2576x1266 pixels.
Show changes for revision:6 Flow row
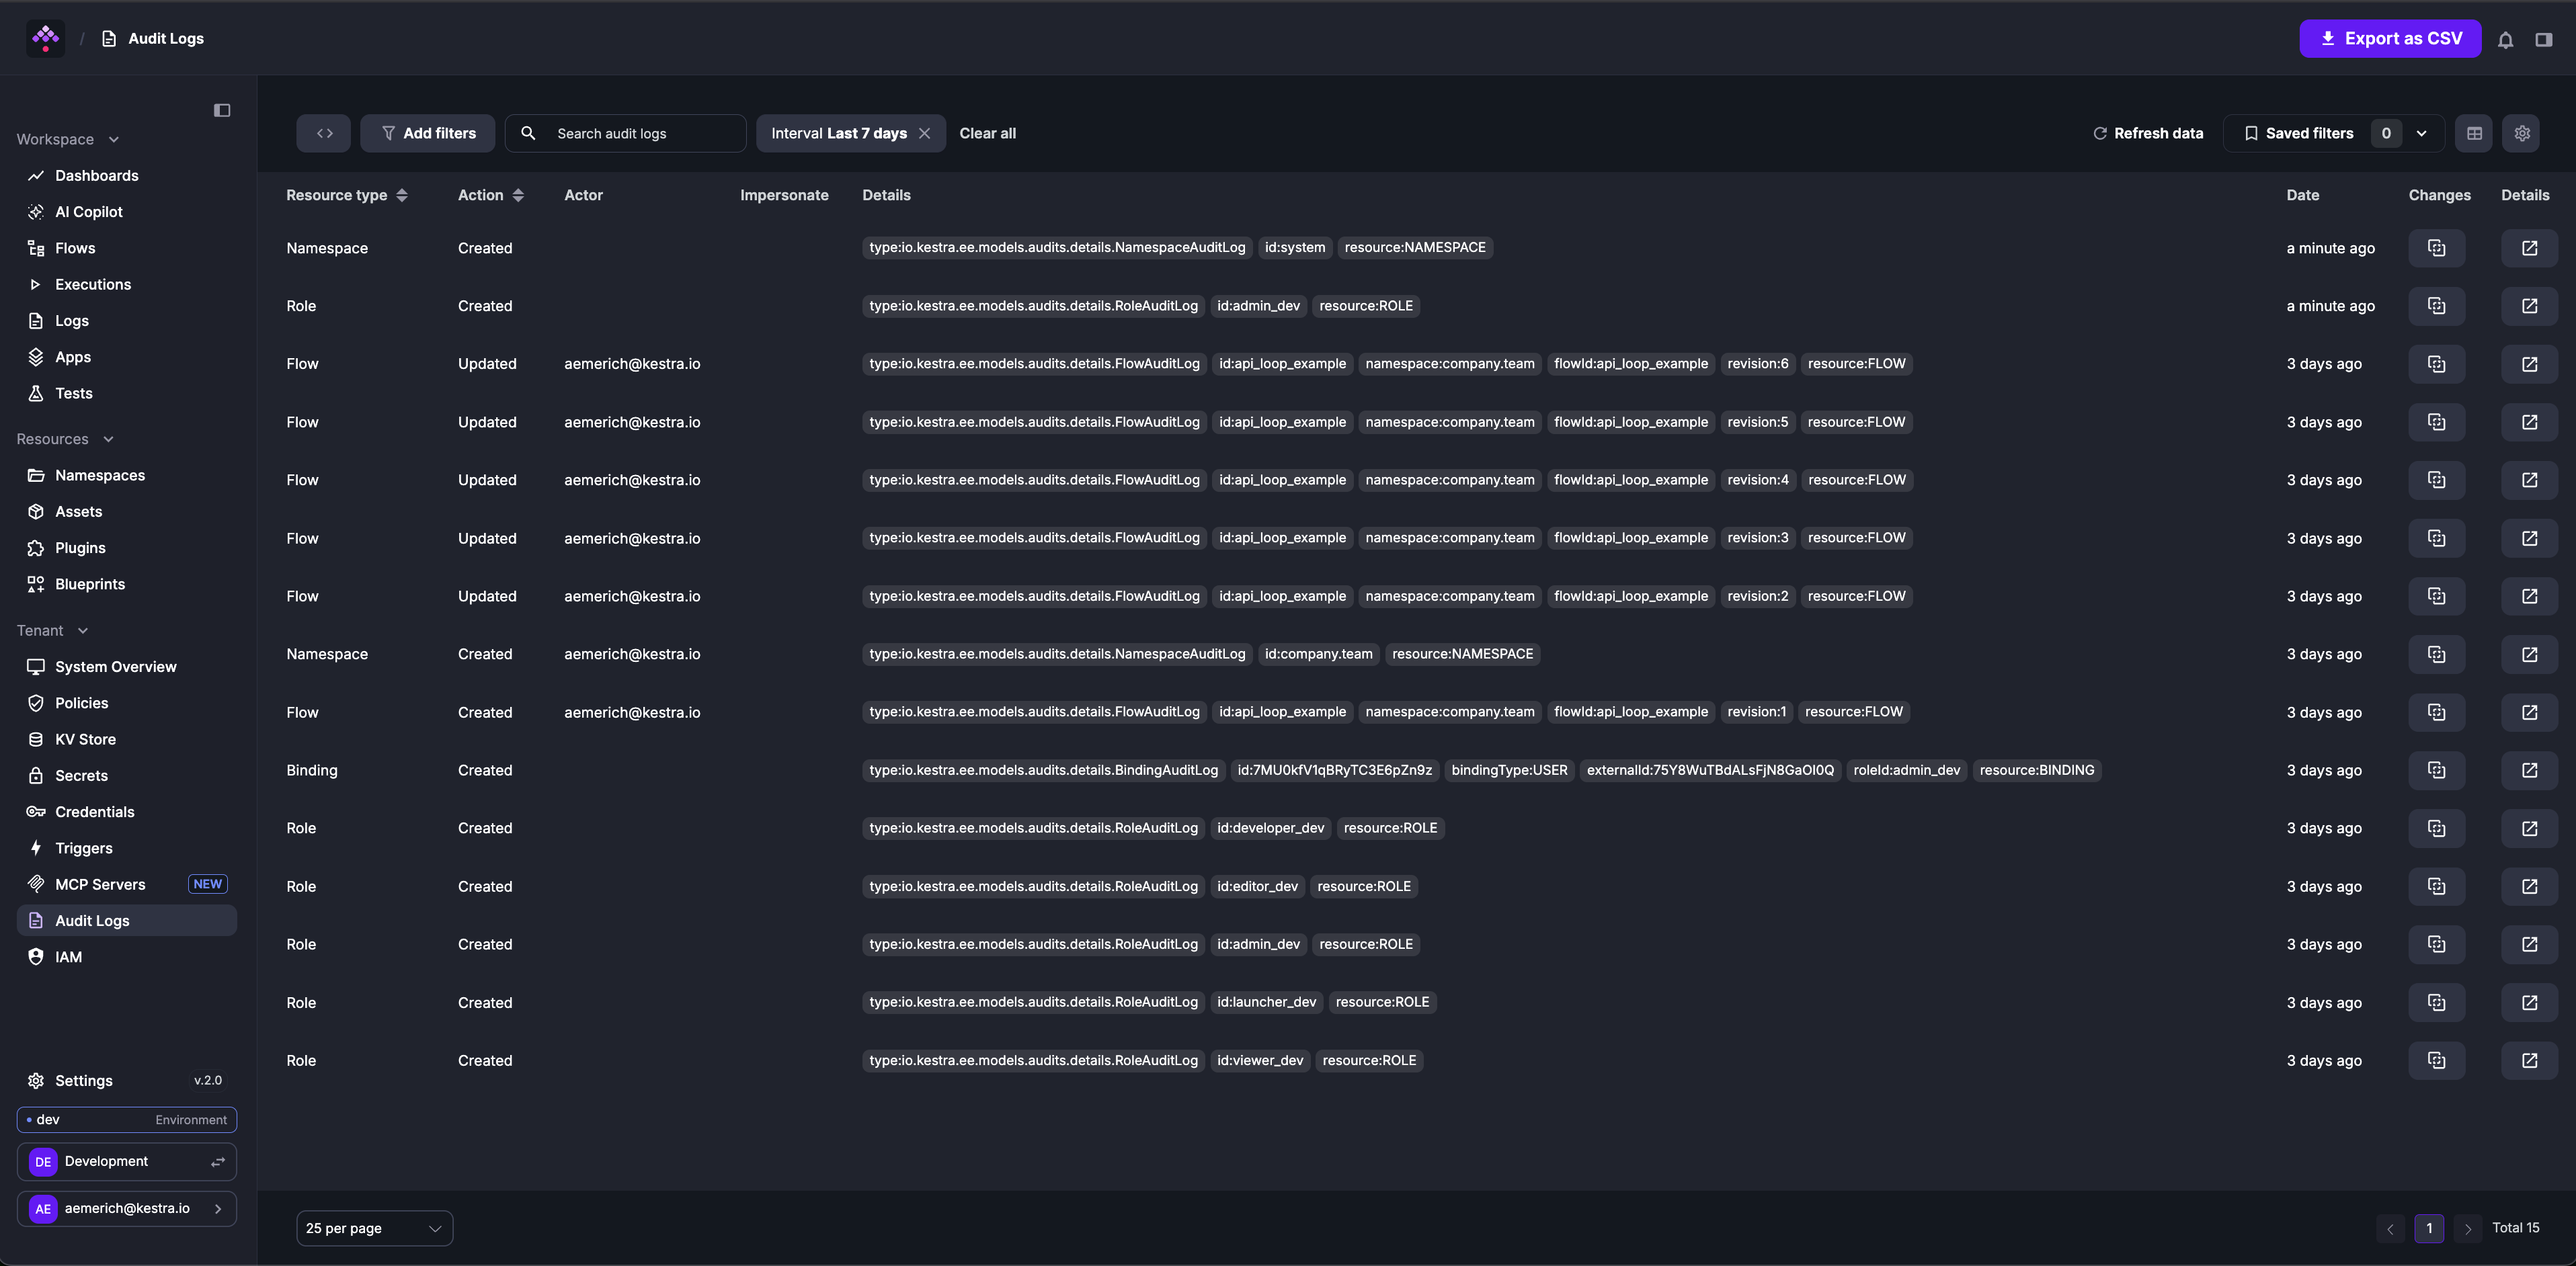click(x=2436, y=364)
